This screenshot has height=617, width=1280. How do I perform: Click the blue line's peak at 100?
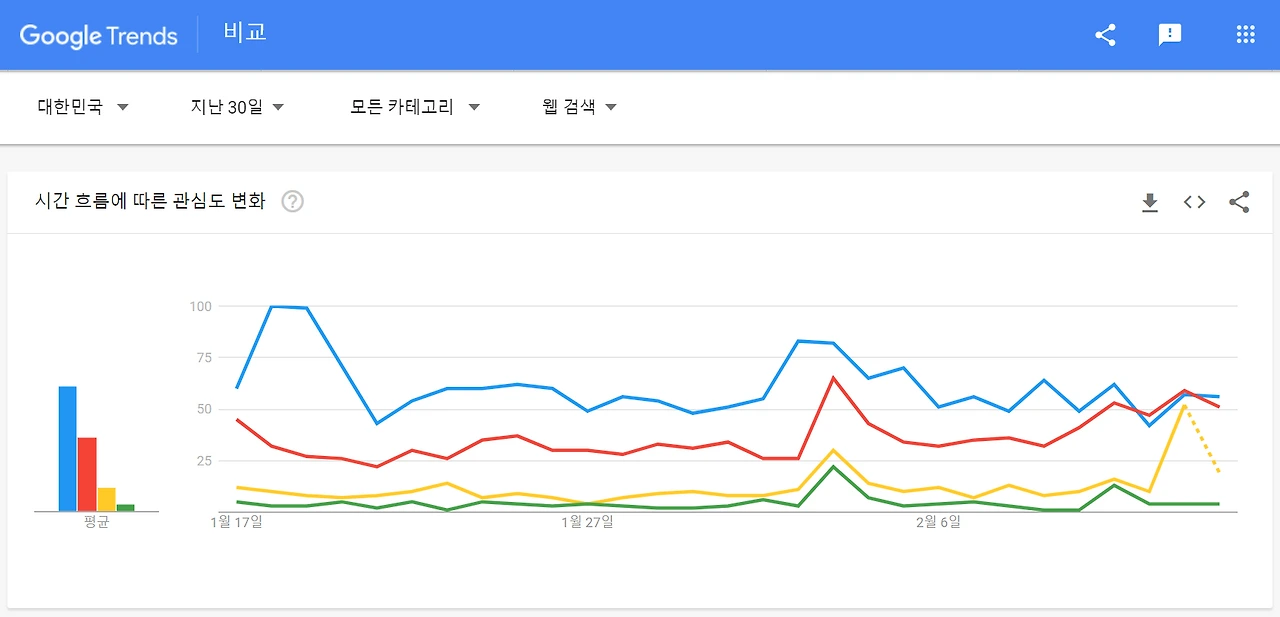[x=272, y=307]
